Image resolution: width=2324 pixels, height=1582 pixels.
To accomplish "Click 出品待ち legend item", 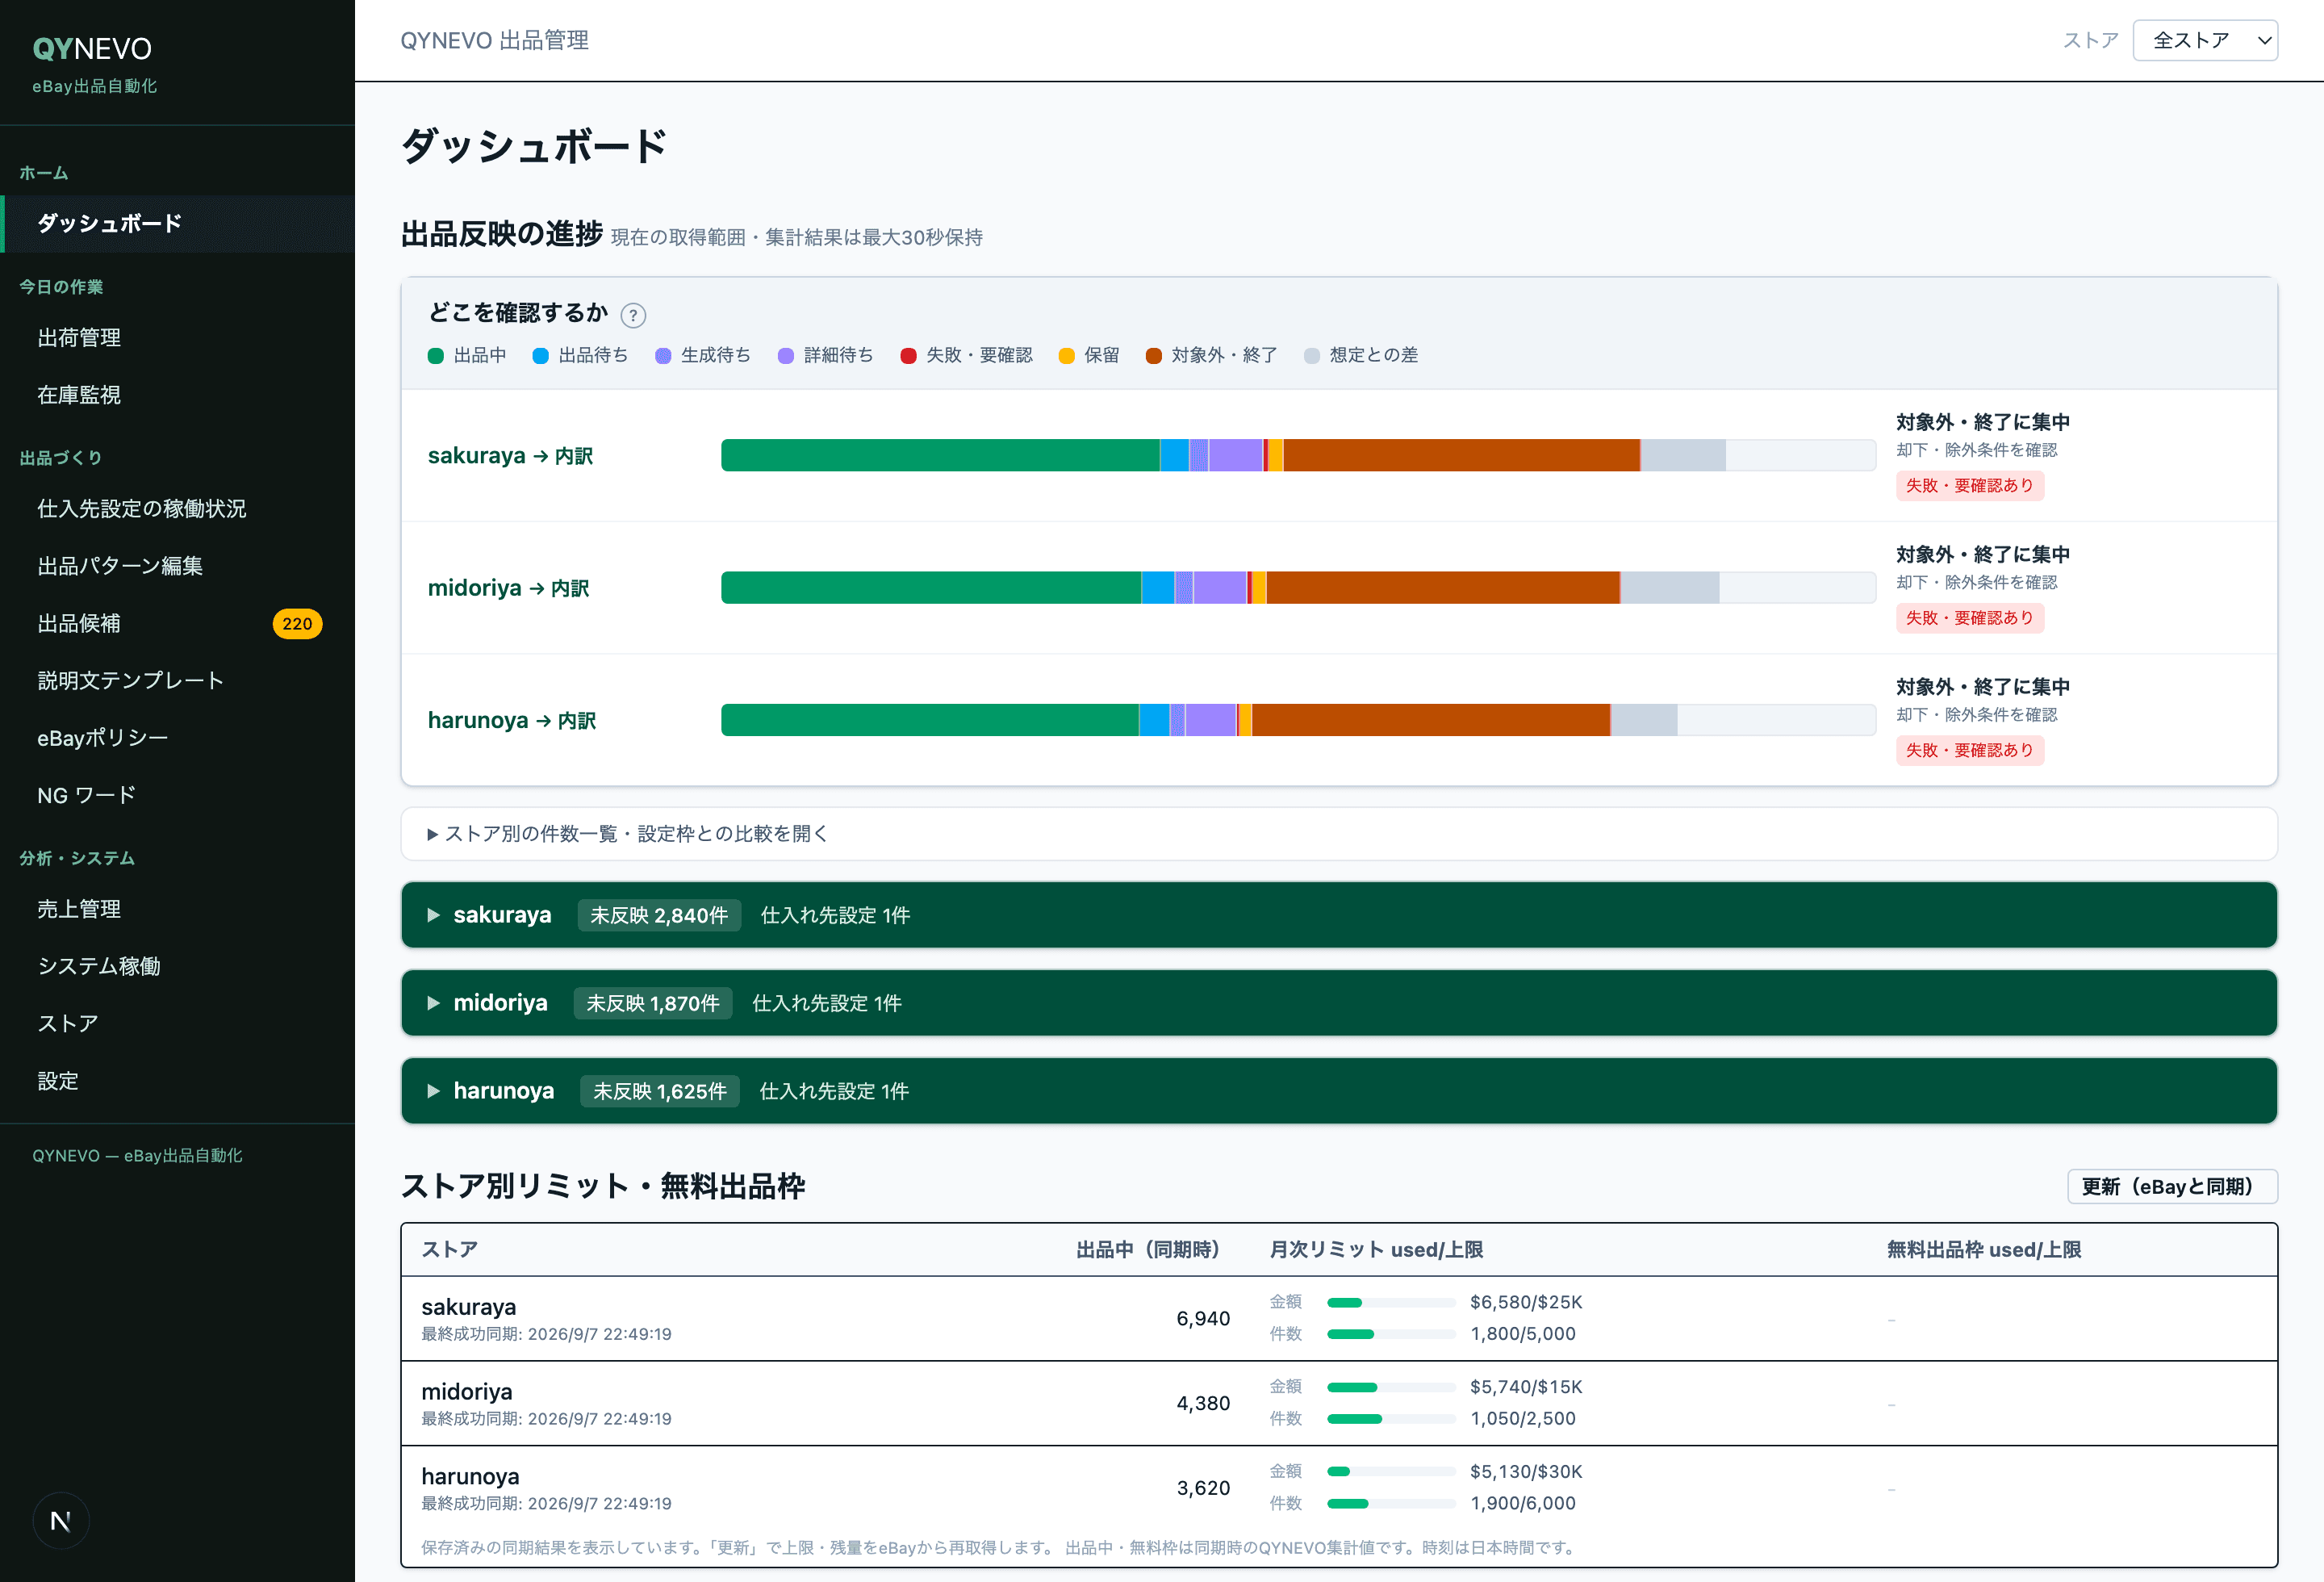I will click(x=580, y=355).
